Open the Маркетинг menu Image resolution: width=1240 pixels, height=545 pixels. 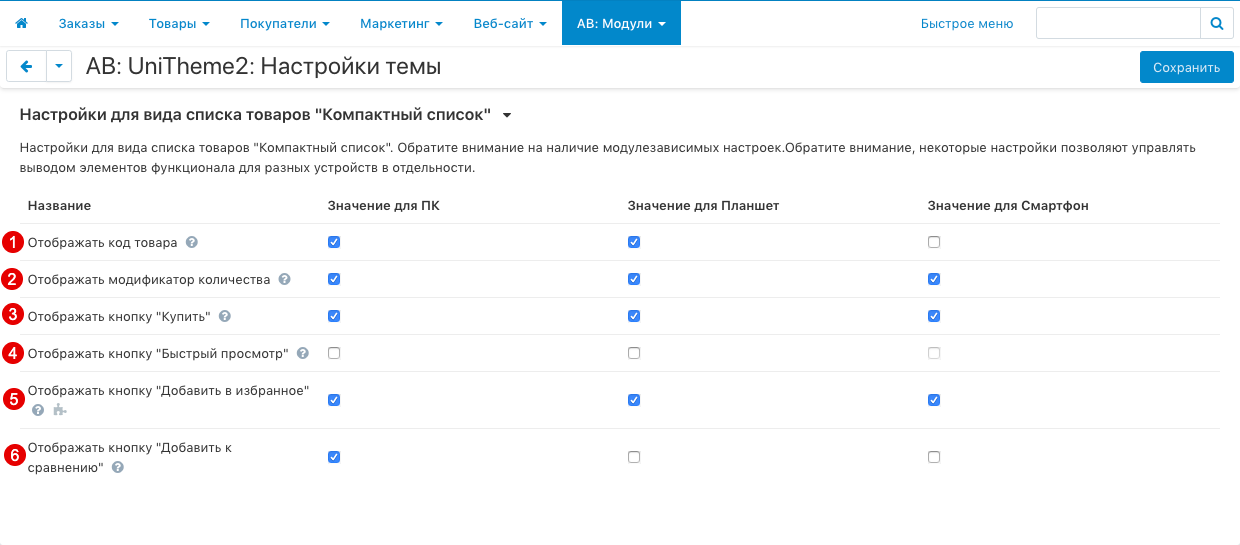pos(401,23)
